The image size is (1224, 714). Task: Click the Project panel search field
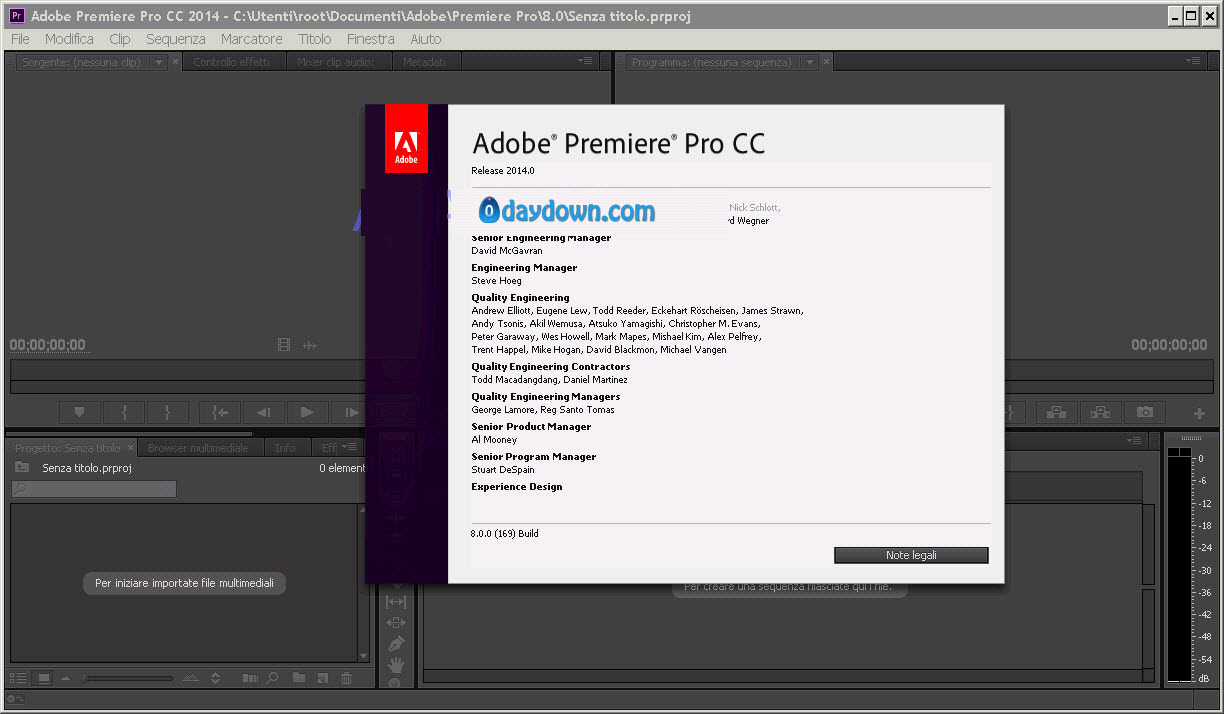(94, 489)
